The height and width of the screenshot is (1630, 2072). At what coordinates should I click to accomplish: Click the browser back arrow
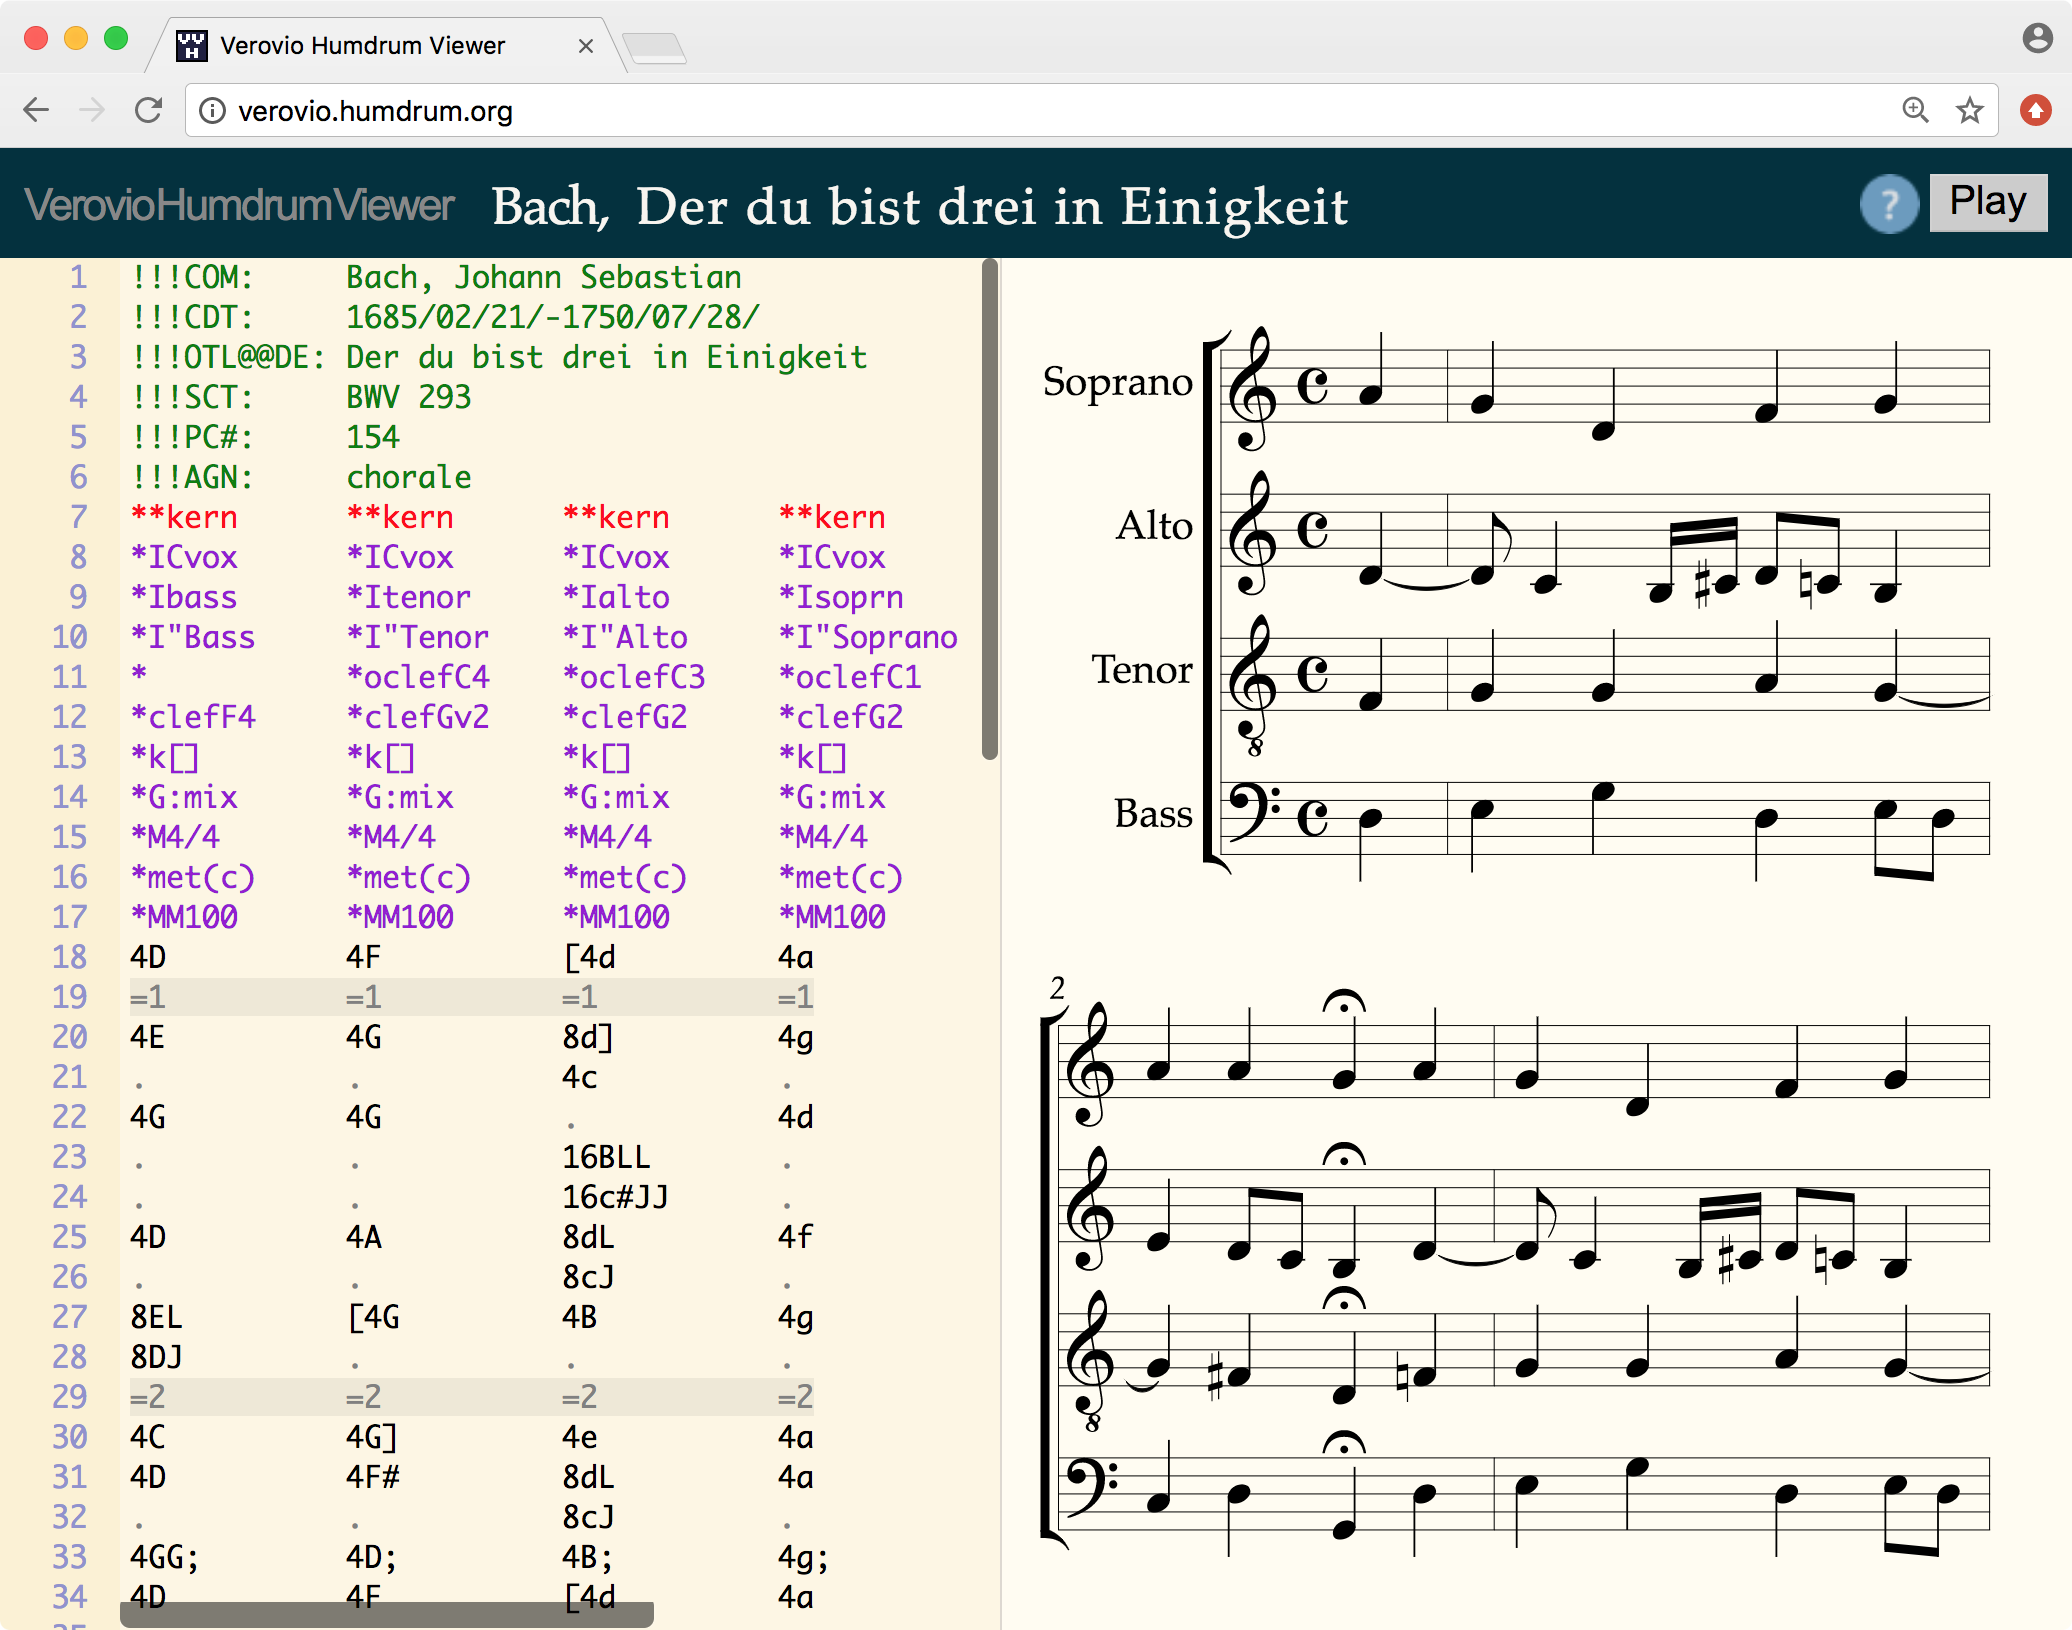pyautogui.click(x=36, y=110)
